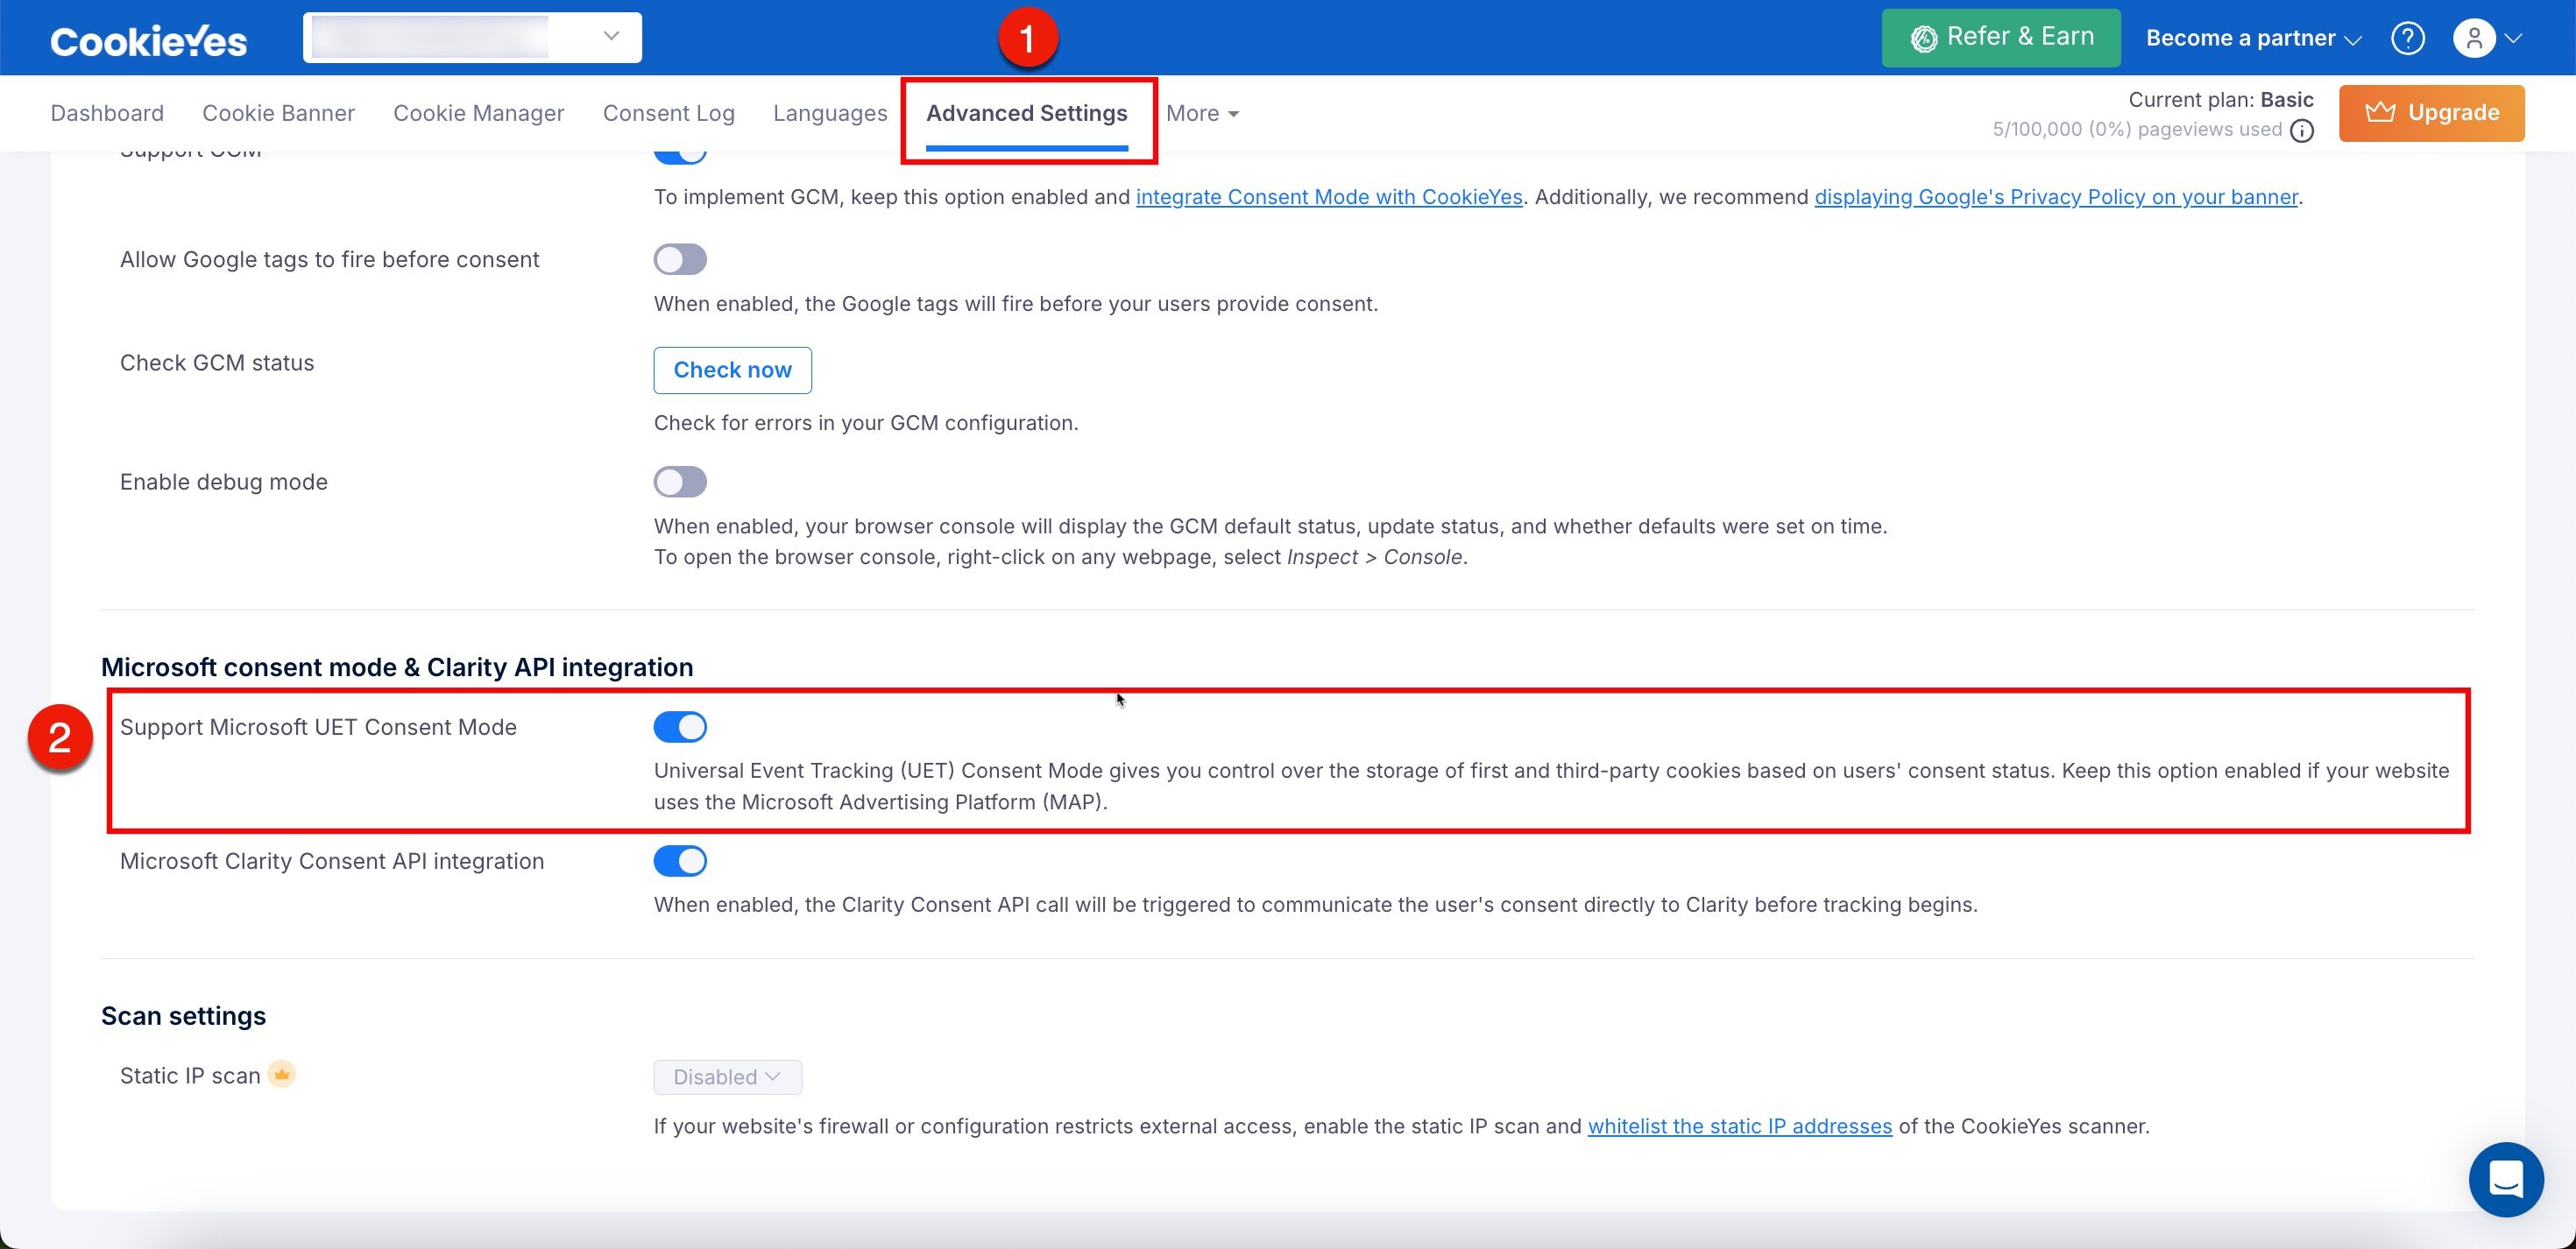Viewport: 2576px width, 1249px height.
Task: Click the orange Upgrade button
Action: point(2431,112)
